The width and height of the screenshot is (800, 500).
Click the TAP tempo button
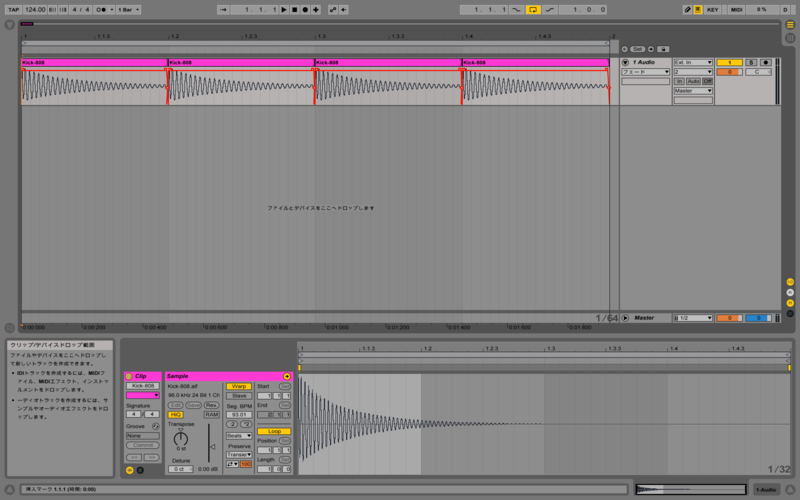(13, 10)
